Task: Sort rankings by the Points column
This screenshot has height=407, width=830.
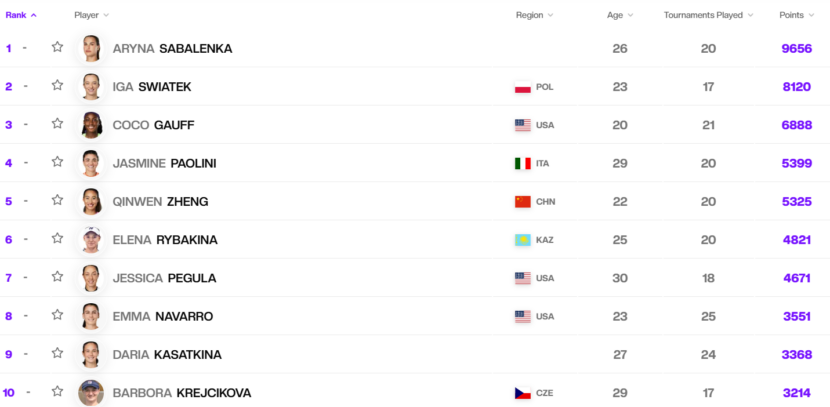Action: pyautogui.click(x=797, y=15)
